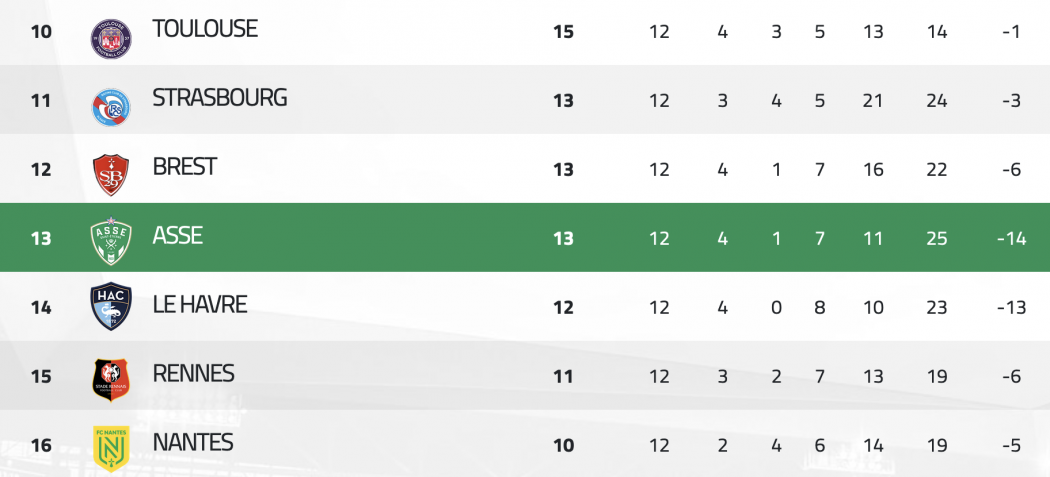Click Toulouse's 15 points value
Screen dimensions: 1050x477
pyautogui.click(x=564, y=31)
